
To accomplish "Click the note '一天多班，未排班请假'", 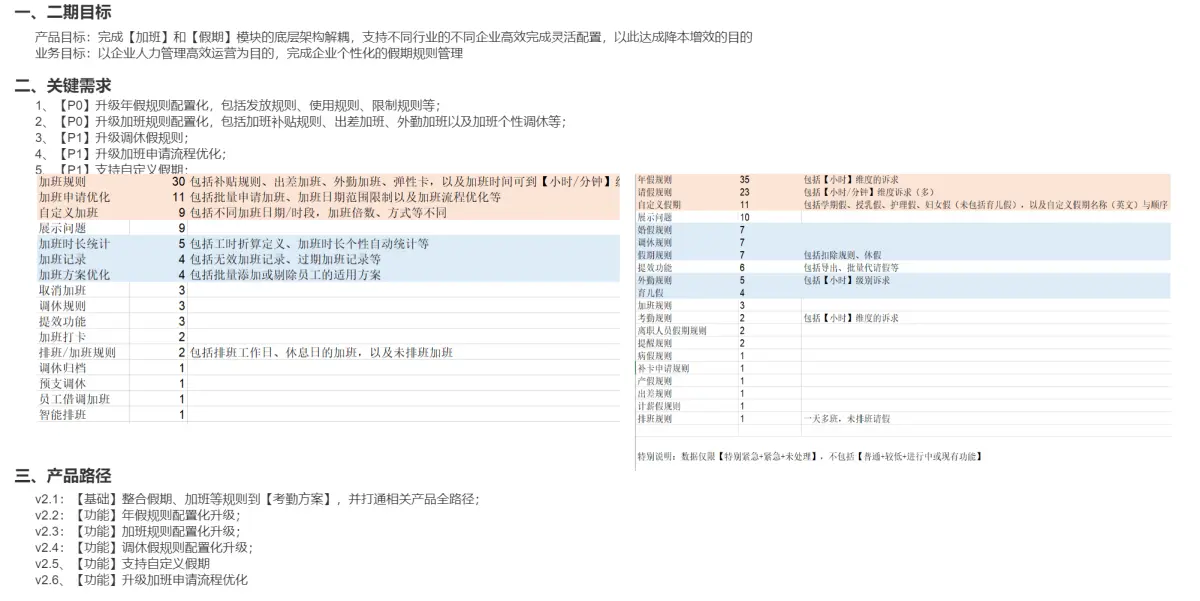I will [847, 419].
